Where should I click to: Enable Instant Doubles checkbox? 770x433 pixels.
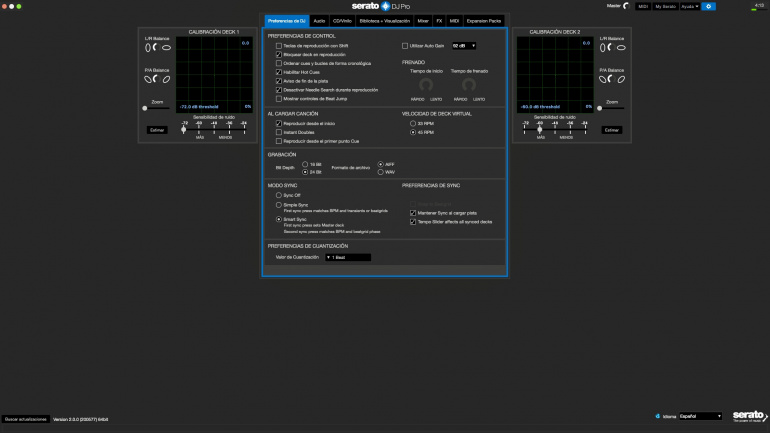tap(278, 132)
